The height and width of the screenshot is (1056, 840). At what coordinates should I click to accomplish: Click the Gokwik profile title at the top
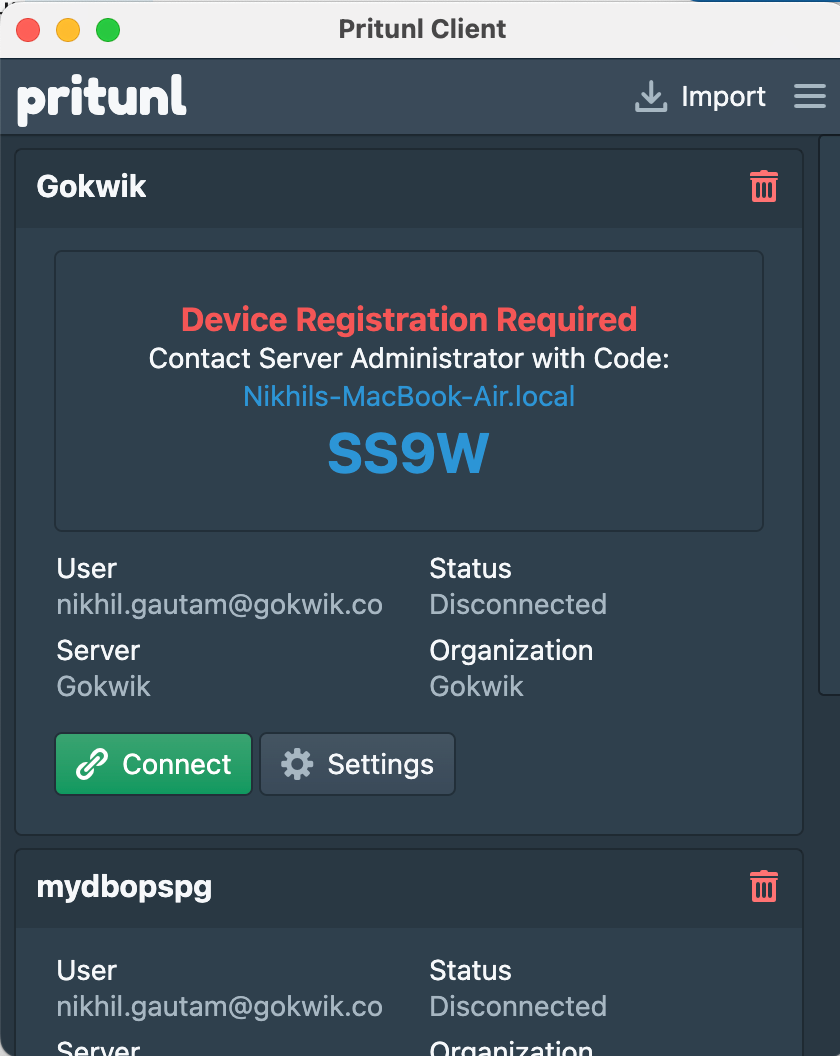click(92, 187)
